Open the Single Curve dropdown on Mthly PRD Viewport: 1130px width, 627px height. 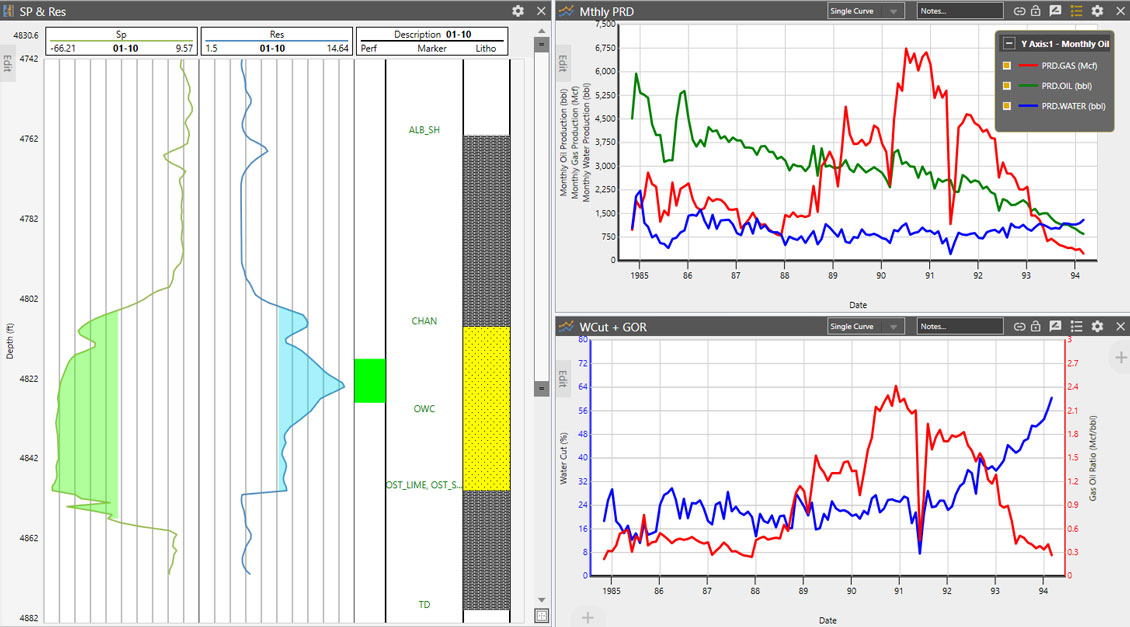[x=866, y=10]
